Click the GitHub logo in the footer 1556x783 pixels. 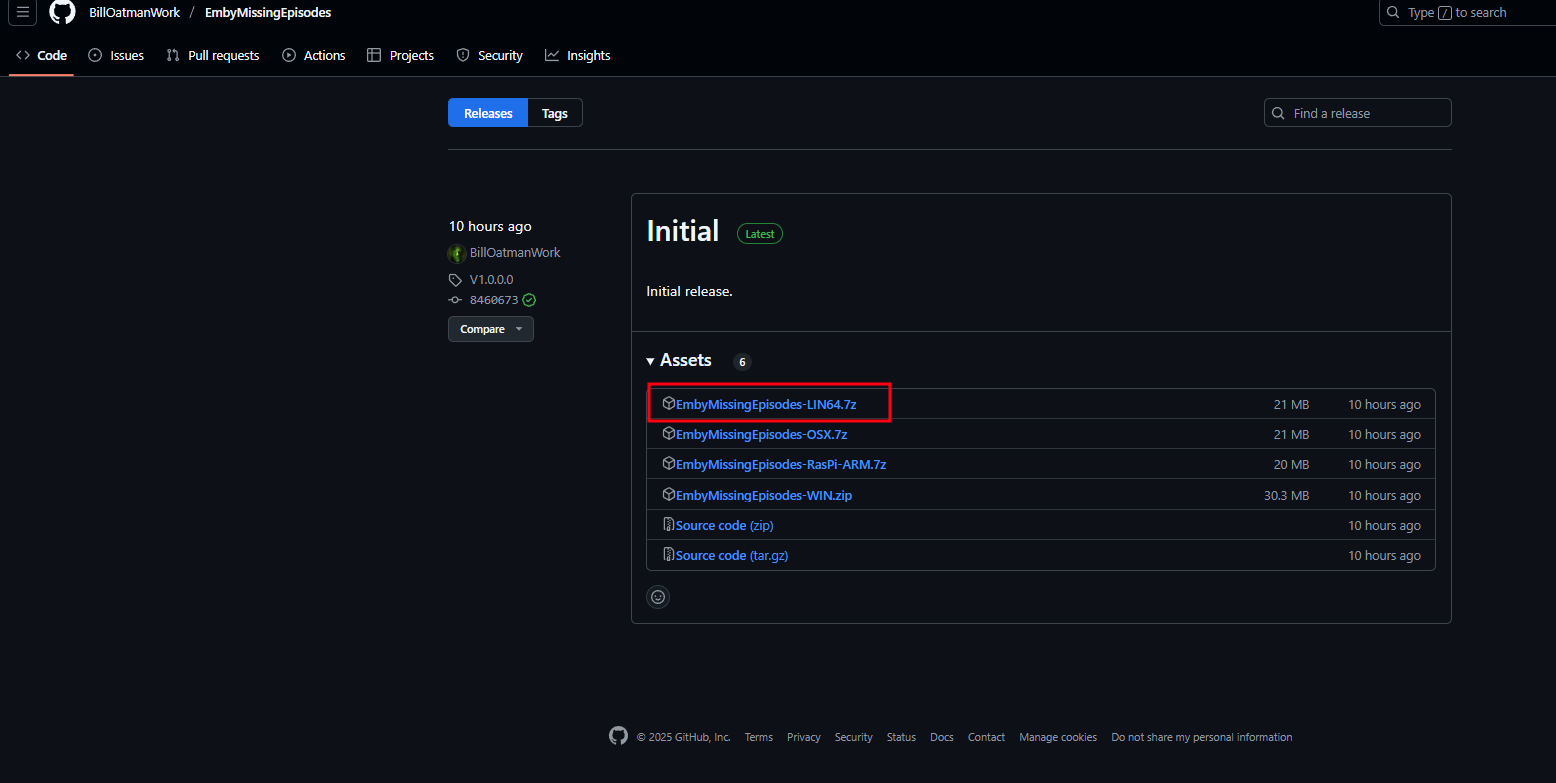pyautogui.click(x=618, y=736)
